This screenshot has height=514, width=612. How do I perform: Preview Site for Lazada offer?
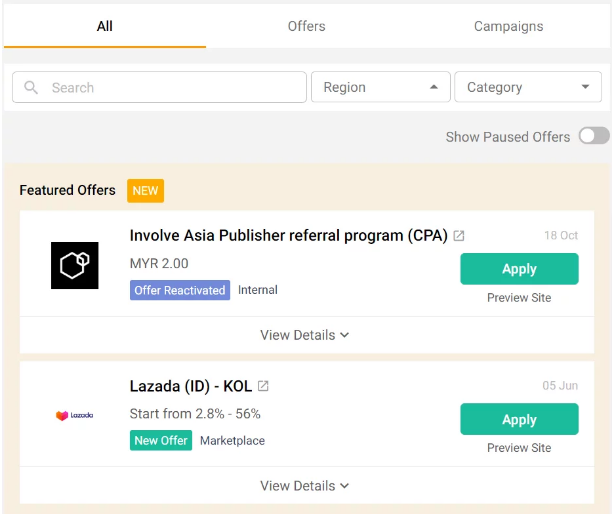[x=519, y=448]
